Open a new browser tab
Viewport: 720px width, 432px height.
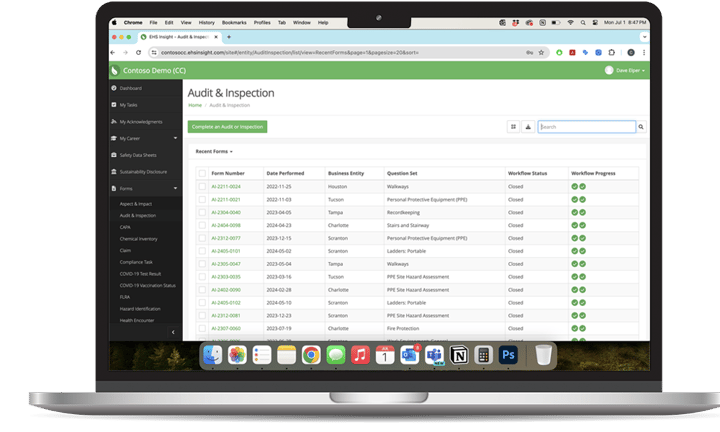[x=229, y=37]
